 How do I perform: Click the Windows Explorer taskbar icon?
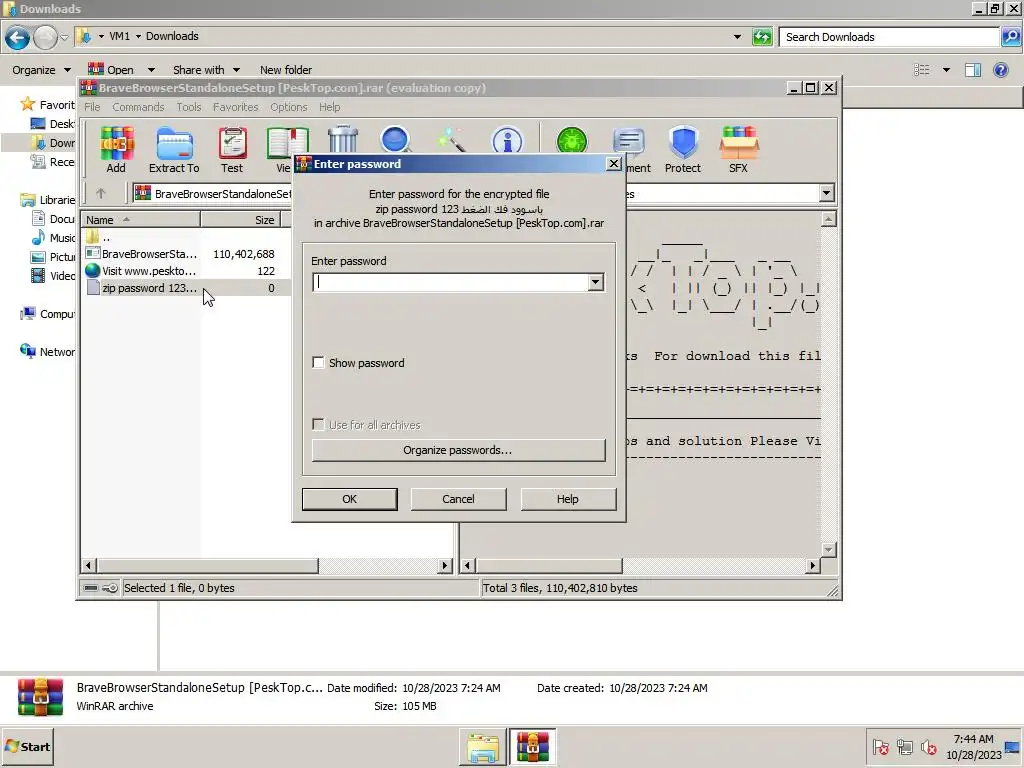pyautogui.click(x=483, y=747)
